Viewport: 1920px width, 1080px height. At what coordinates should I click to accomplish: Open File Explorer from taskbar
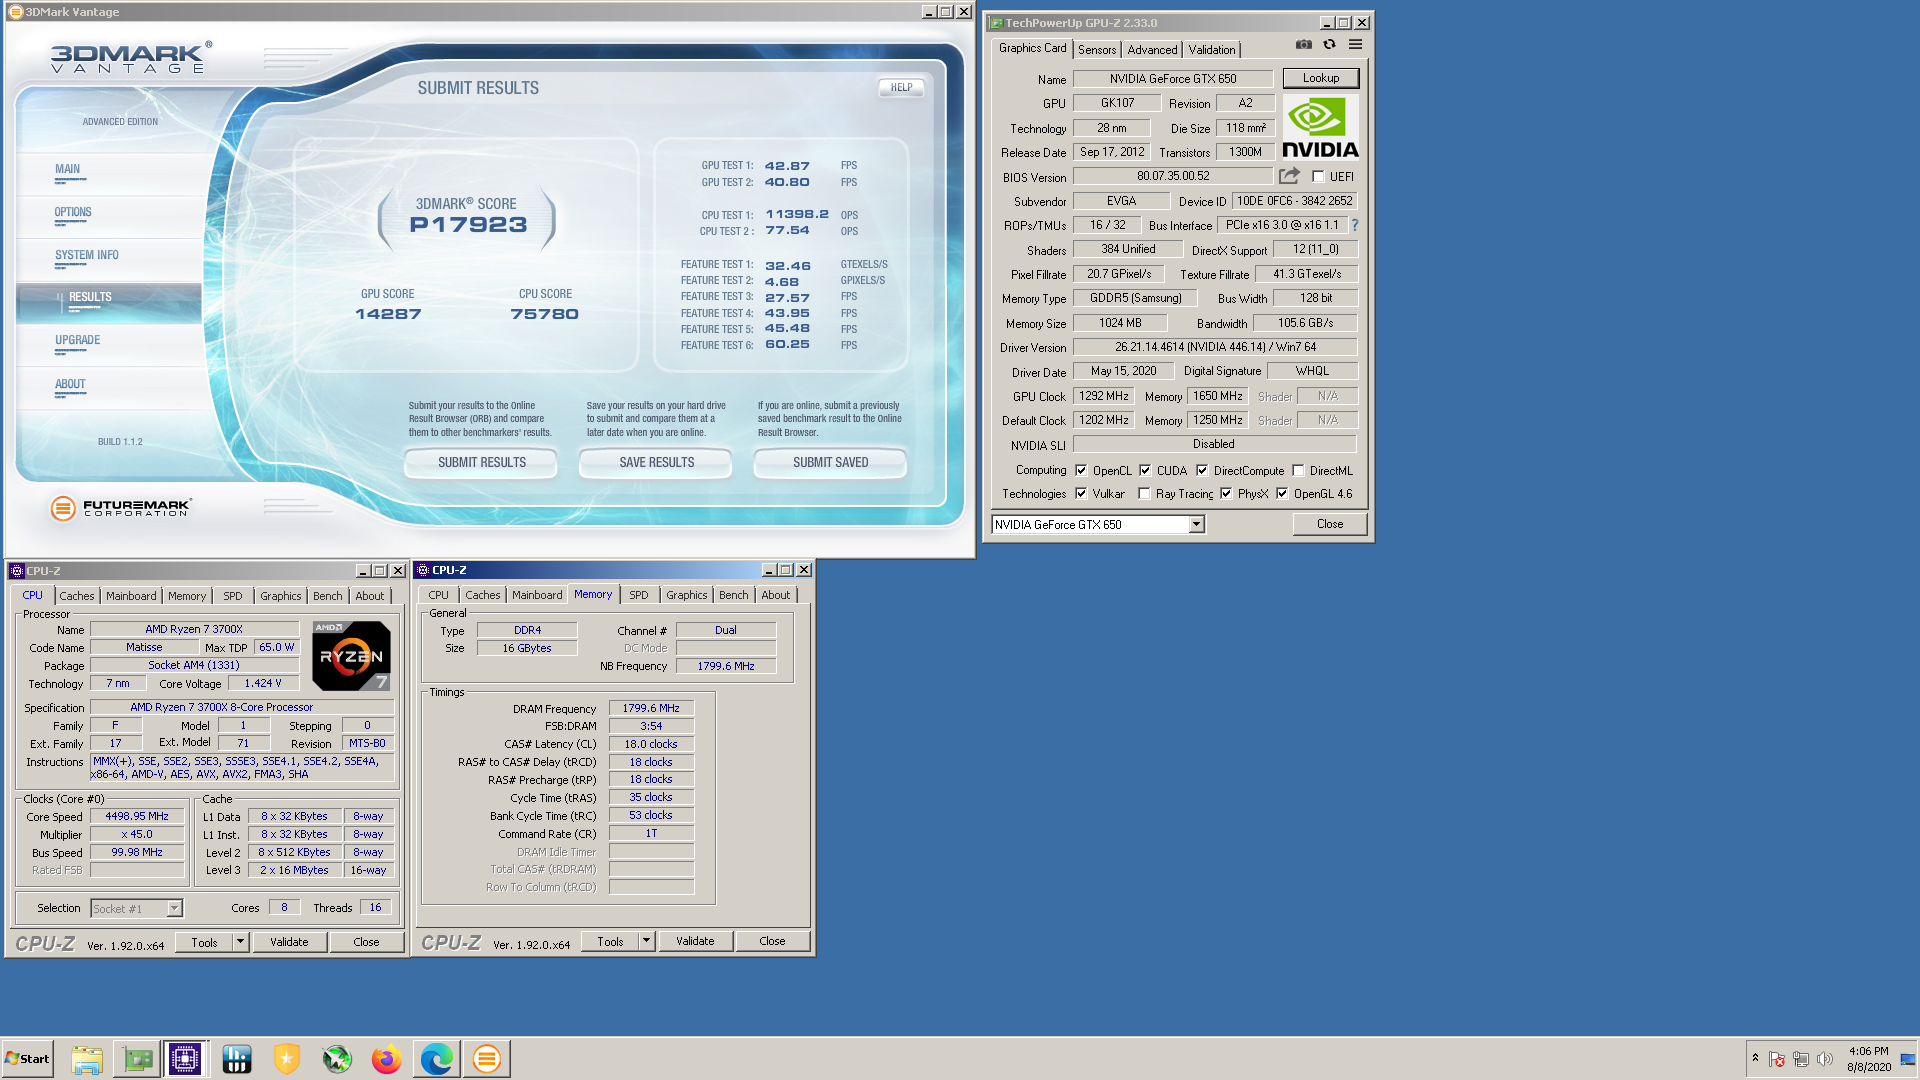pyautogui.click(x=87, y=1059)
